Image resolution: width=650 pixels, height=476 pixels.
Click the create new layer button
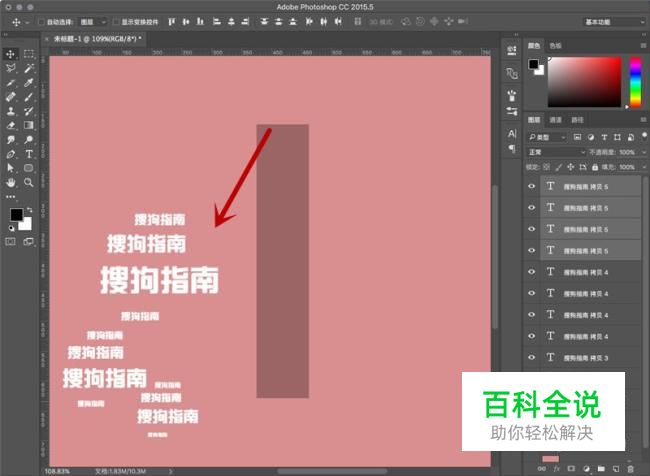[x=616, y=469]
